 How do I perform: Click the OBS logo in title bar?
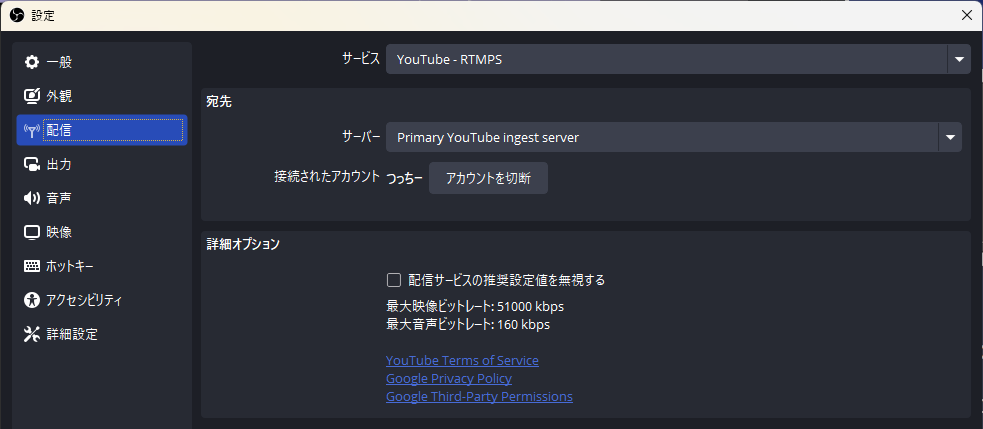(x=17, y=15)
